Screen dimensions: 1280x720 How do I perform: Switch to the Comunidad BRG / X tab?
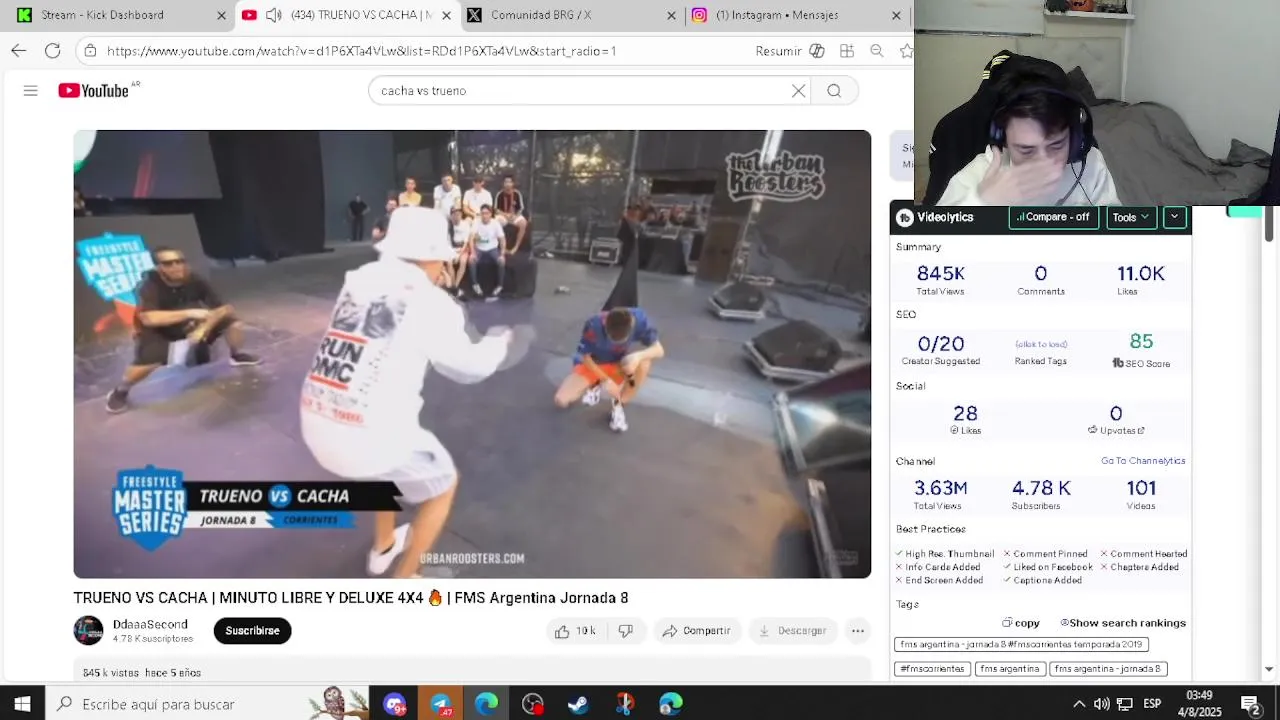point(572,15)
